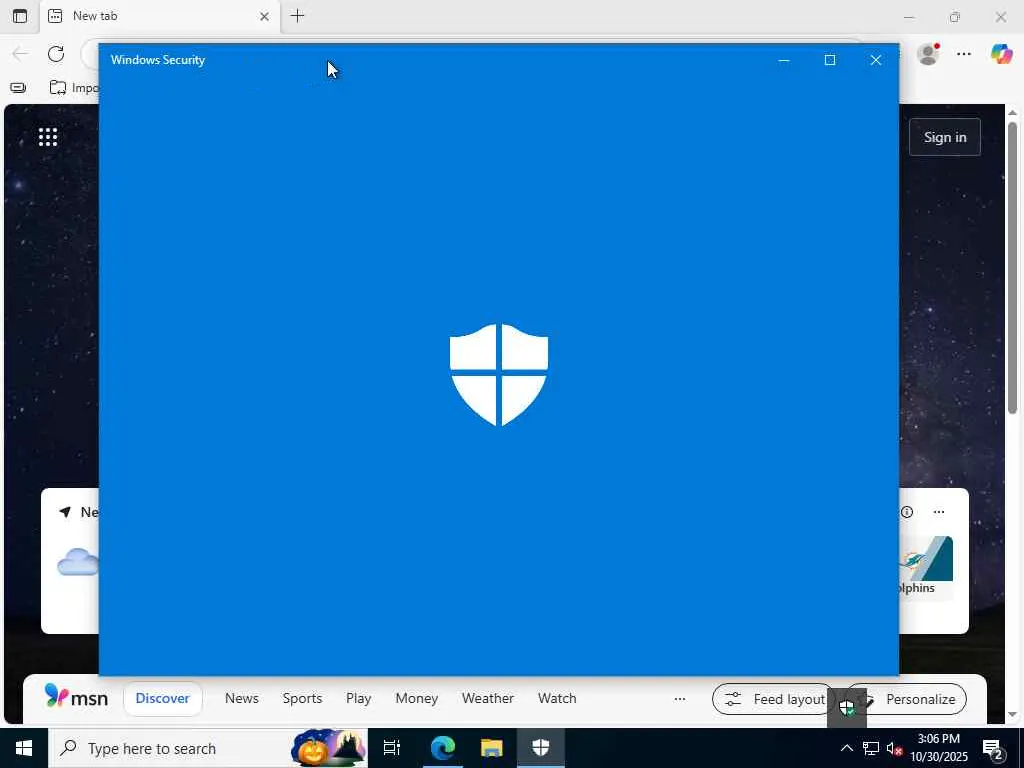Click Sign in on MSN page
Image resolution: width=1024 pixels, height=768 pixels.
point(944,137)
